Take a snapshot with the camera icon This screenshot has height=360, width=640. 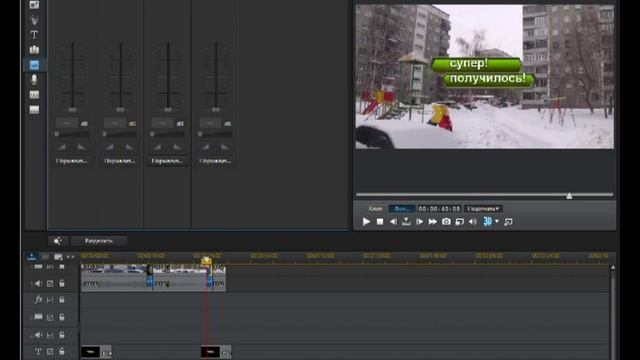446,222
